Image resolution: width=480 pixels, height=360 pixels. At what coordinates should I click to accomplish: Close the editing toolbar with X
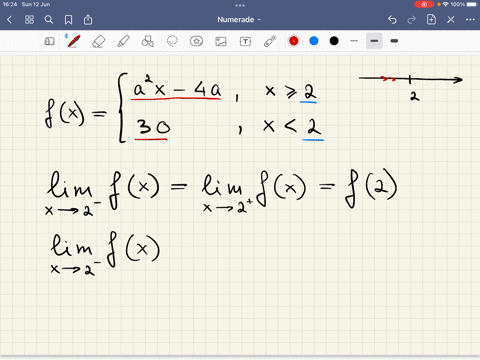(x=451, y=20)
